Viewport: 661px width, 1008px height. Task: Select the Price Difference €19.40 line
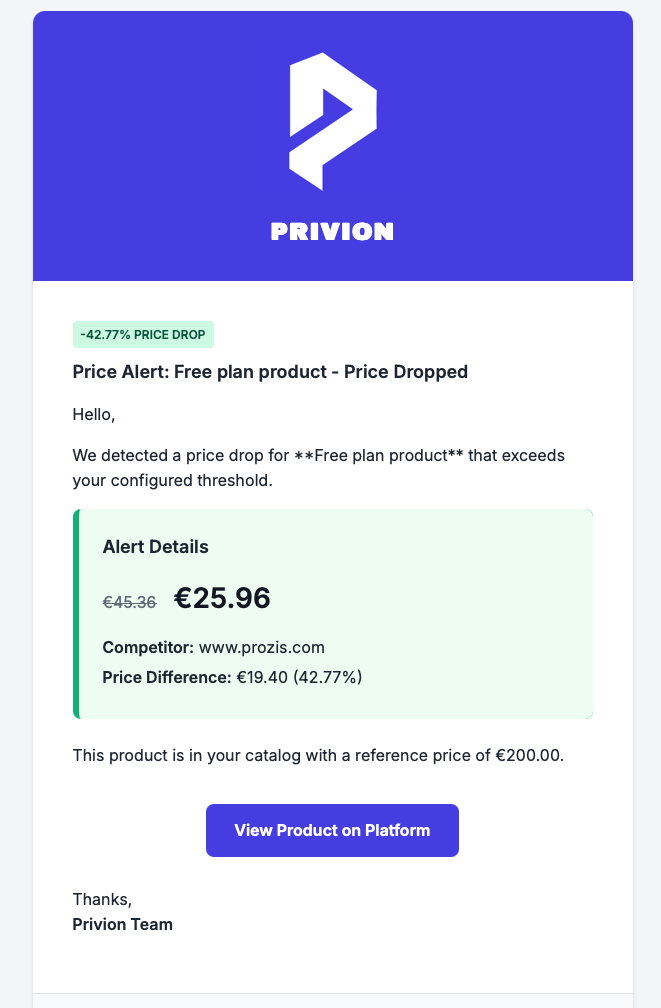(234, 678)
